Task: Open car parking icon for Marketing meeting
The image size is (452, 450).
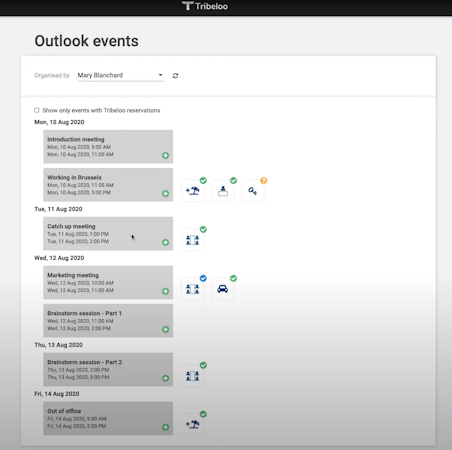Action: pyautogui.click(x=223, y=289)
